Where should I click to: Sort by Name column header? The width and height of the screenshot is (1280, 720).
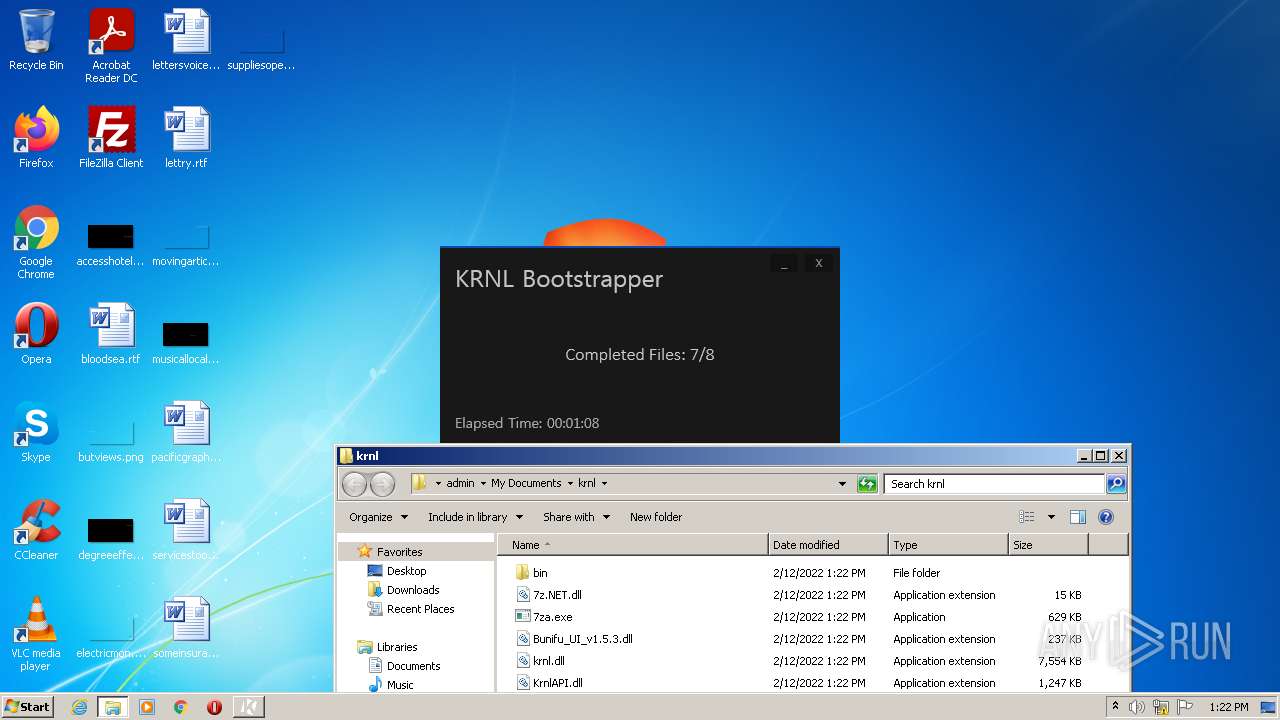pos(633,545)
